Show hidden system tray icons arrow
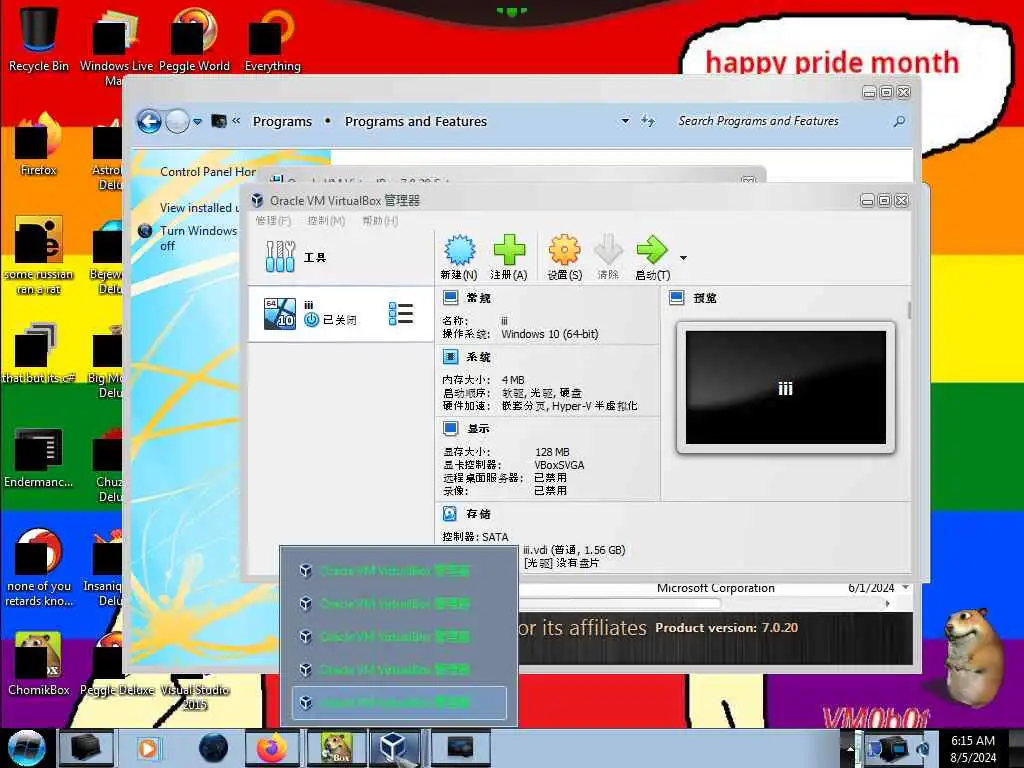Viewport: 1024px width, 768px height. click(x=850, y=748)
